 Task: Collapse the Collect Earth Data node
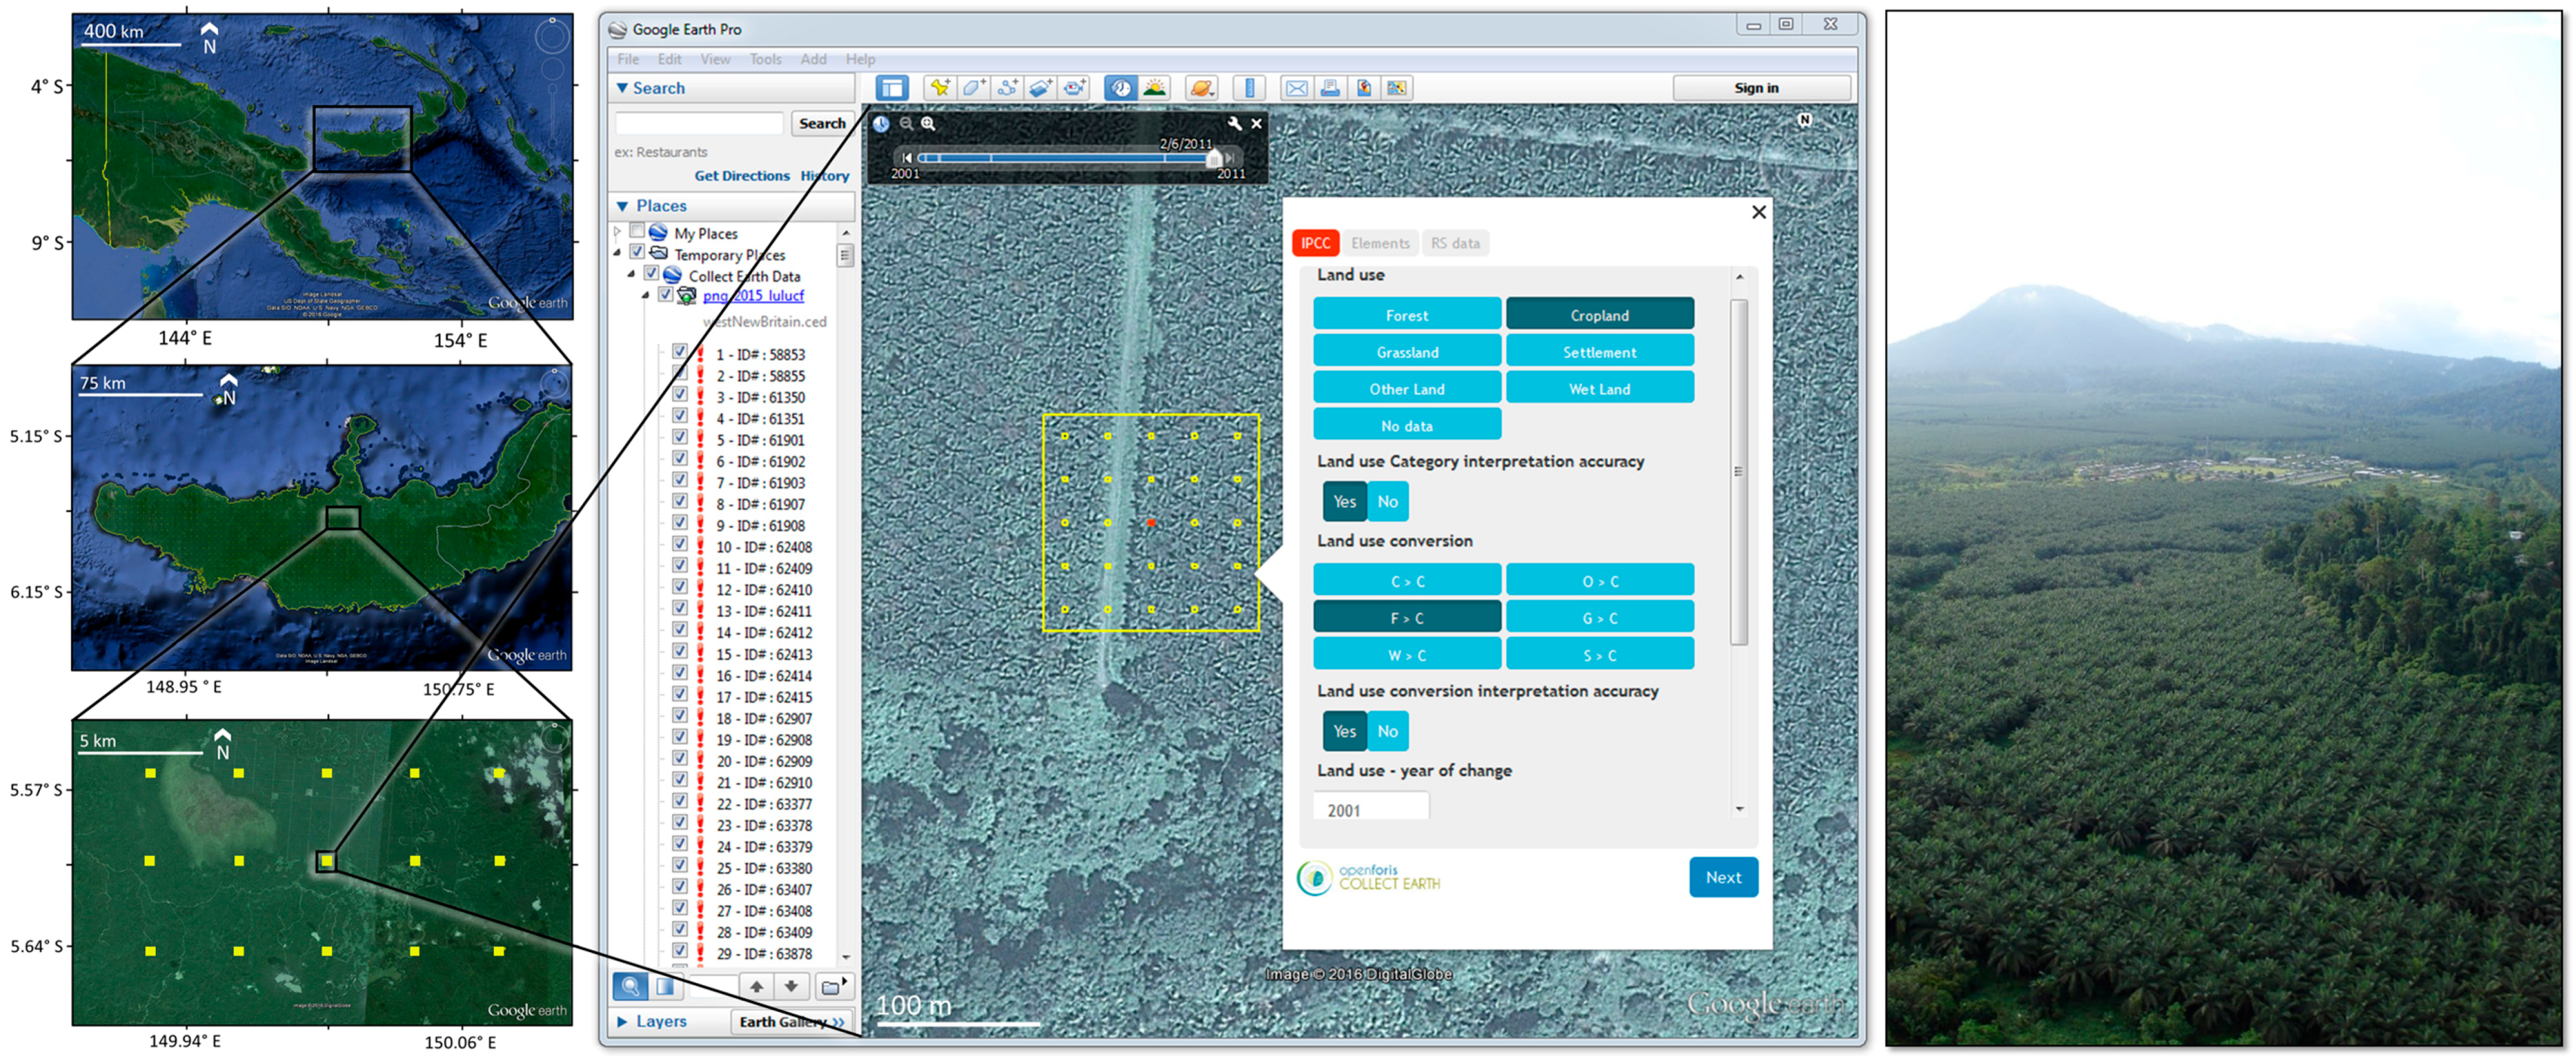coord(632,274)
